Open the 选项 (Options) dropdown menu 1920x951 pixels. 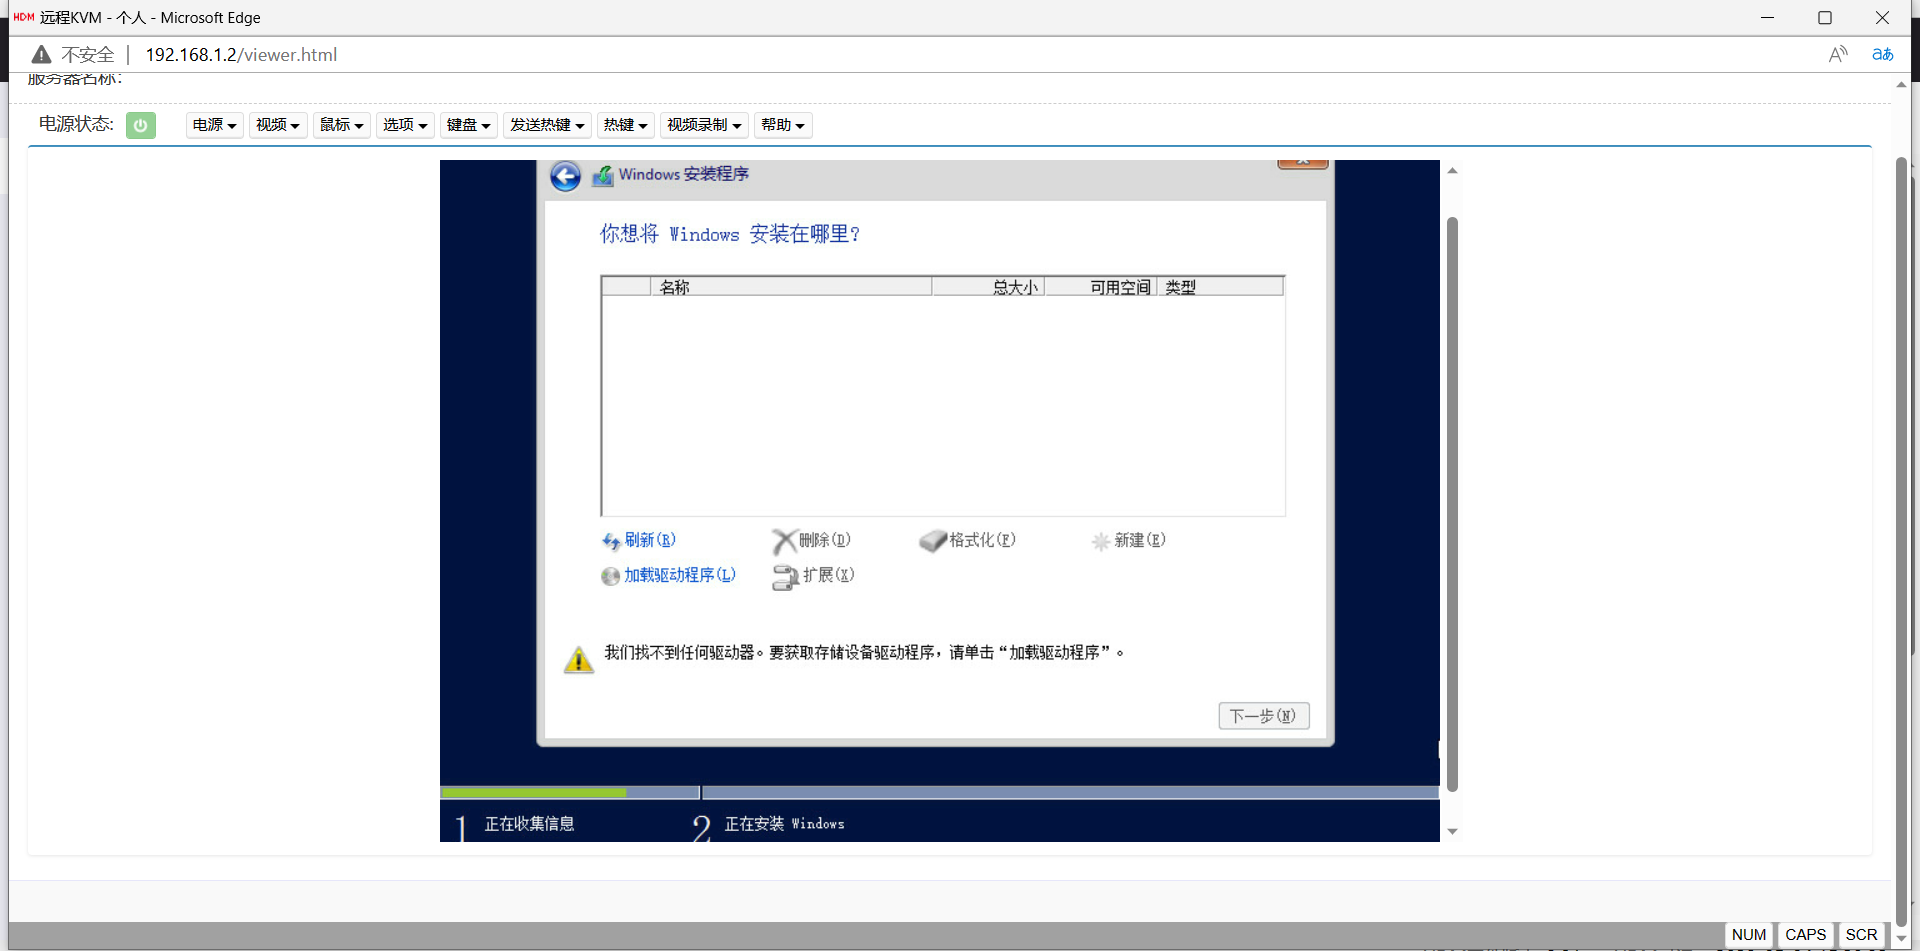405,125
